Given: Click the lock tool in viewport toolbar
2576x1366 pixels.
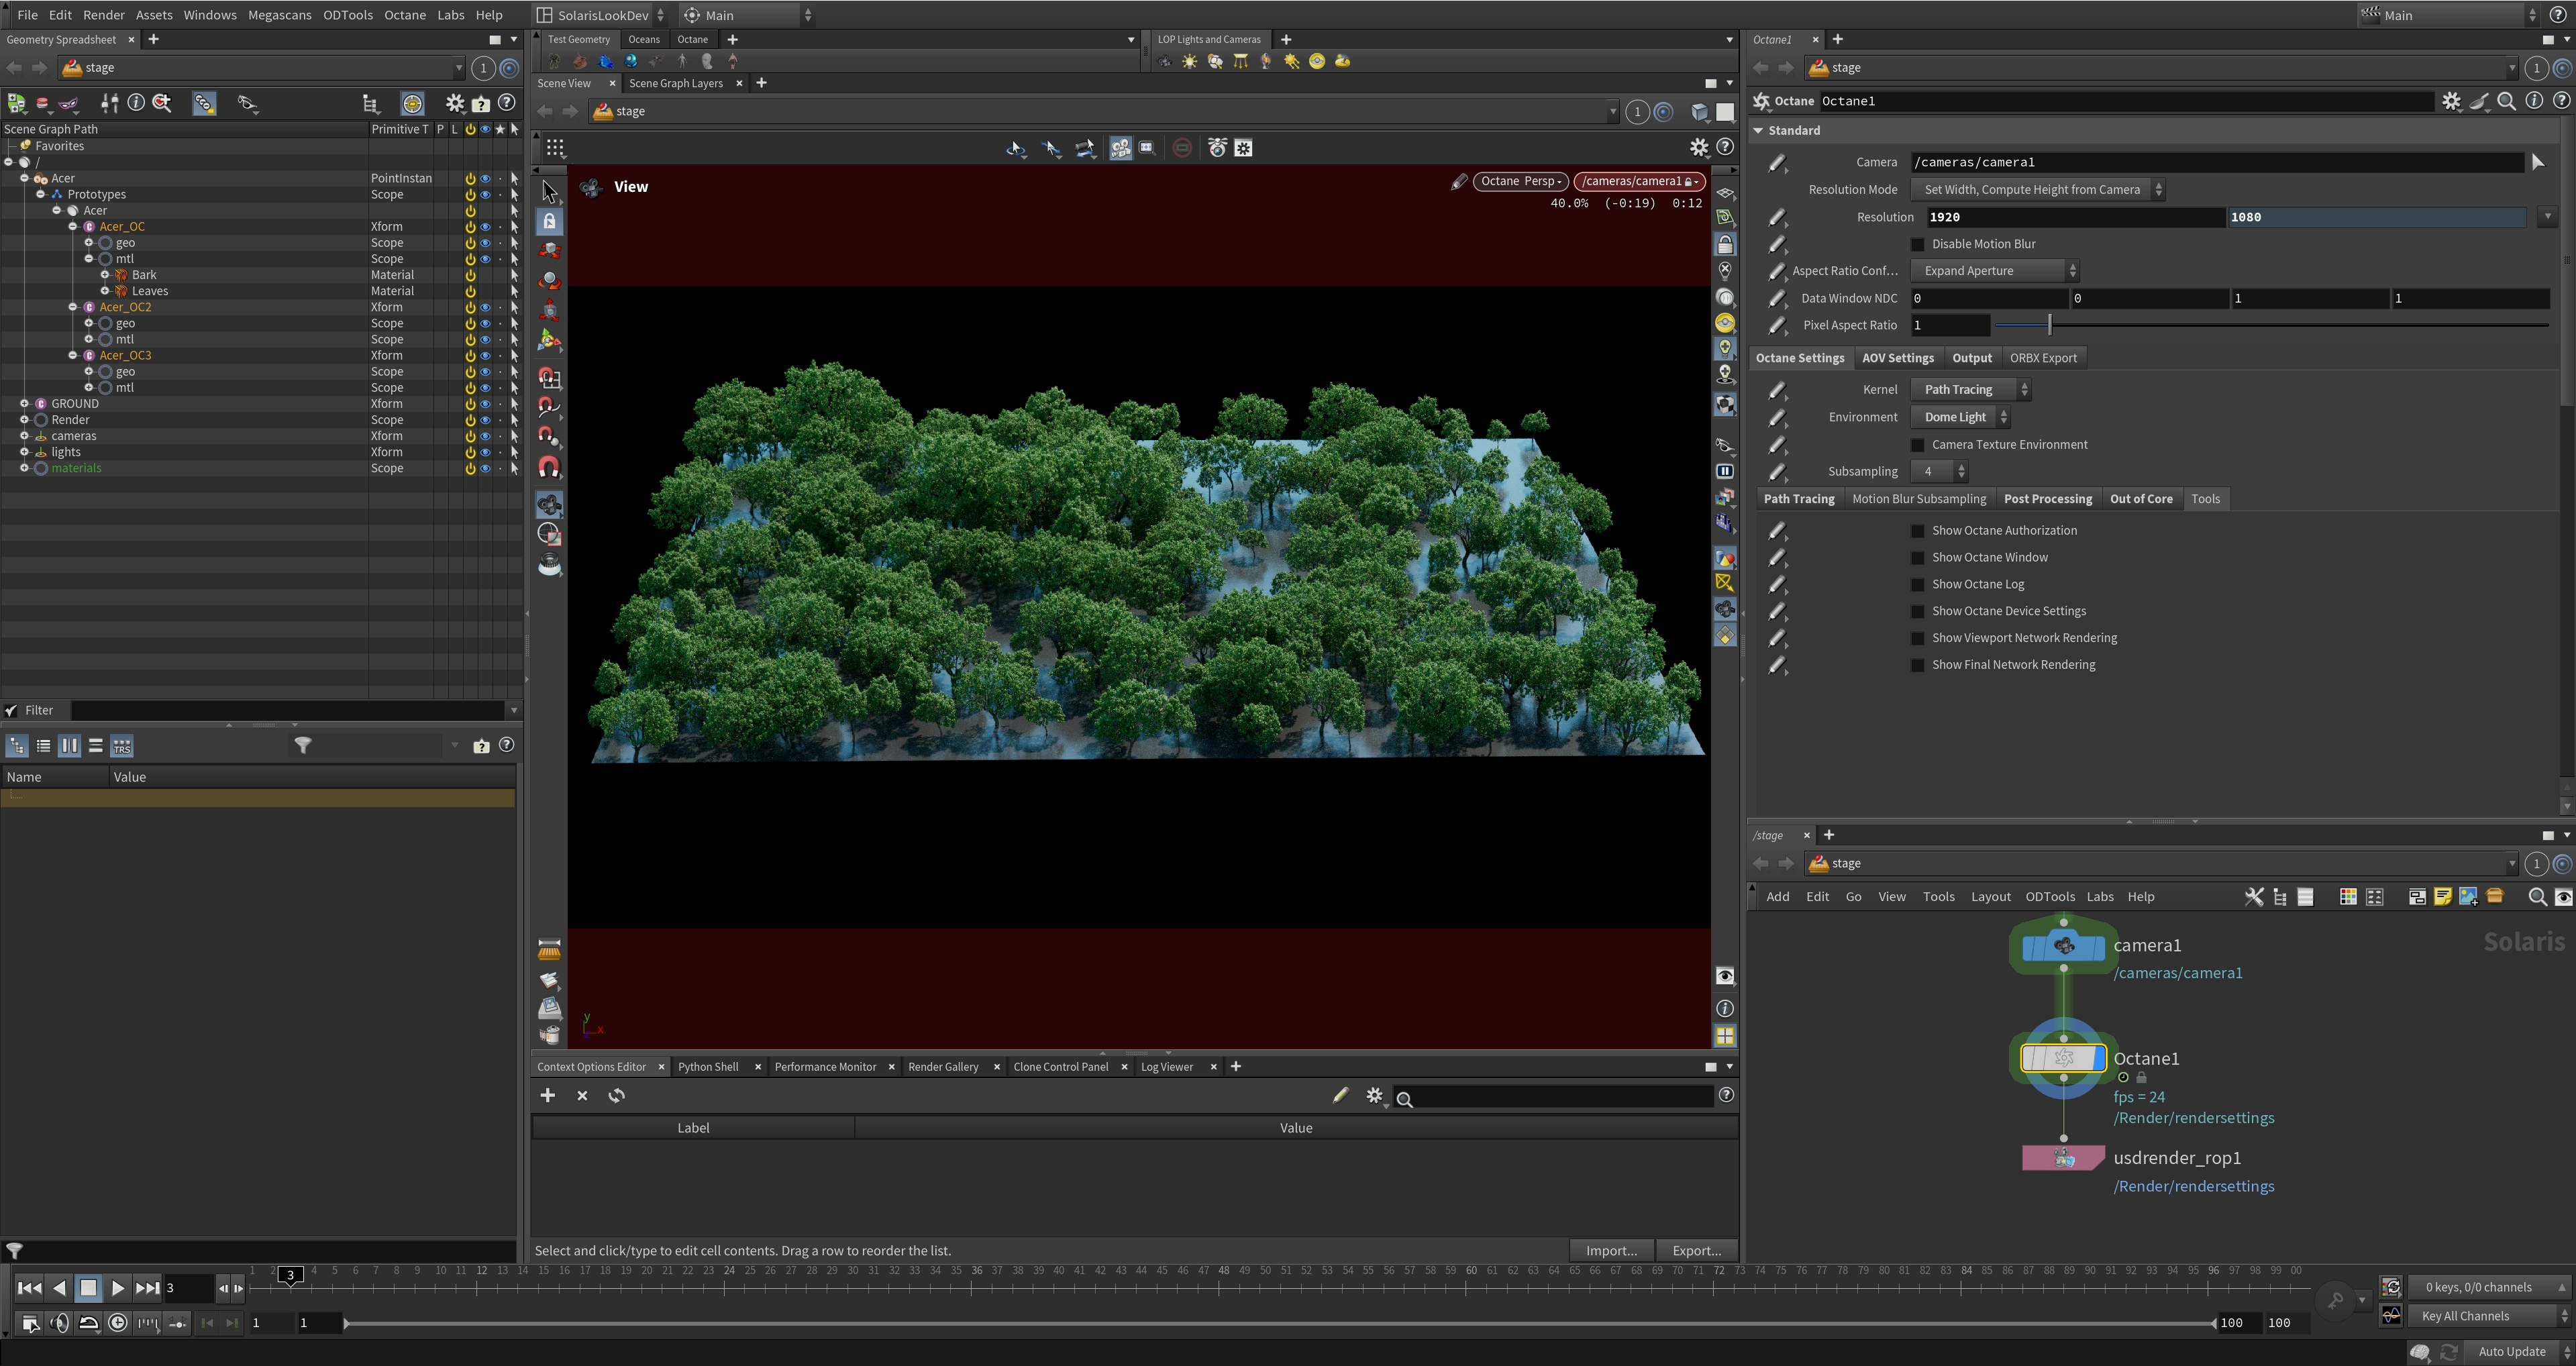Looking at the screenshot, I should click(x=549, y=221).
